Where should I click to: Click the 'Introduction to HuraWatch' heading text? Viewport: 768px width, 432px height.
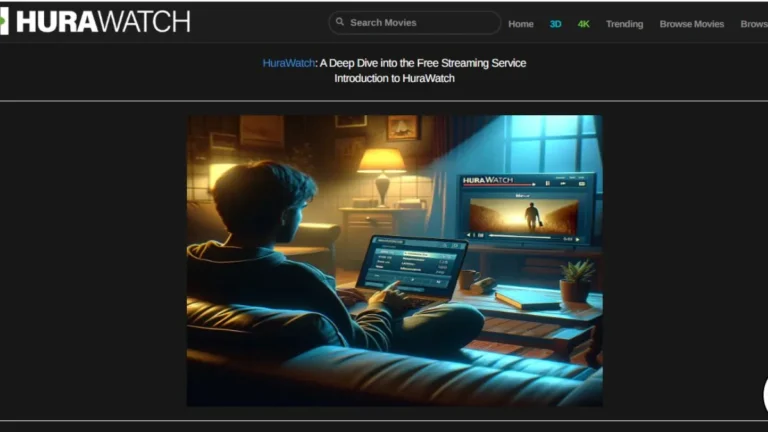coord(394,78)
